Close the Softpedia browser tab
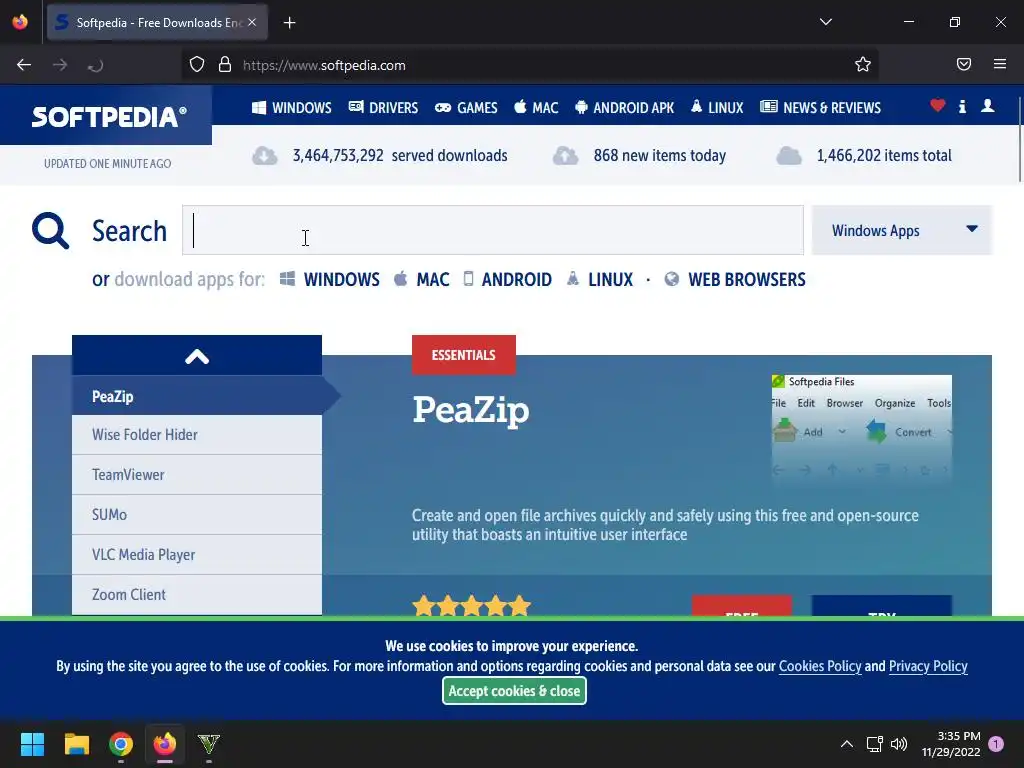The height and width of the screenshot is (768, 1024). 252,22
